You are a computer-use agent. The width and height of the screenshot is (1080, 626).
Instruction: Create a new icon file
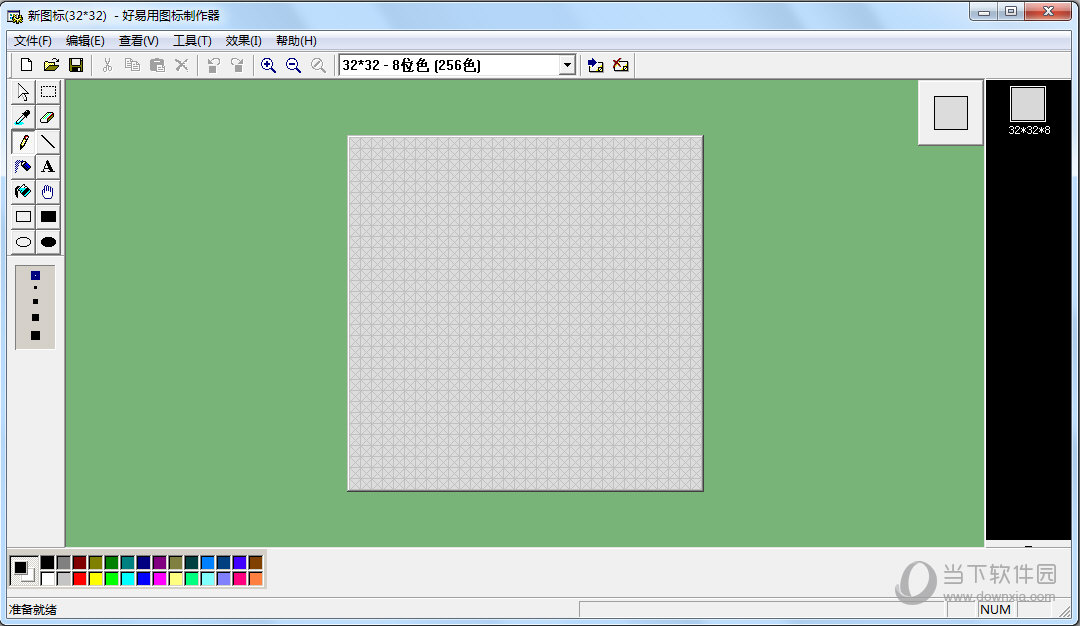[26, 65]
